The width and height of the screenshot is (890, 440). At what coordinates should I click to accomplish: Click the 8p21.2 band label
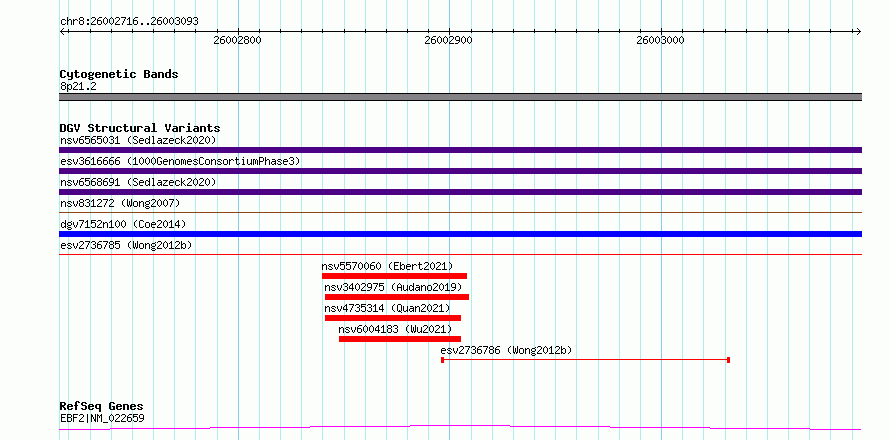78,87
